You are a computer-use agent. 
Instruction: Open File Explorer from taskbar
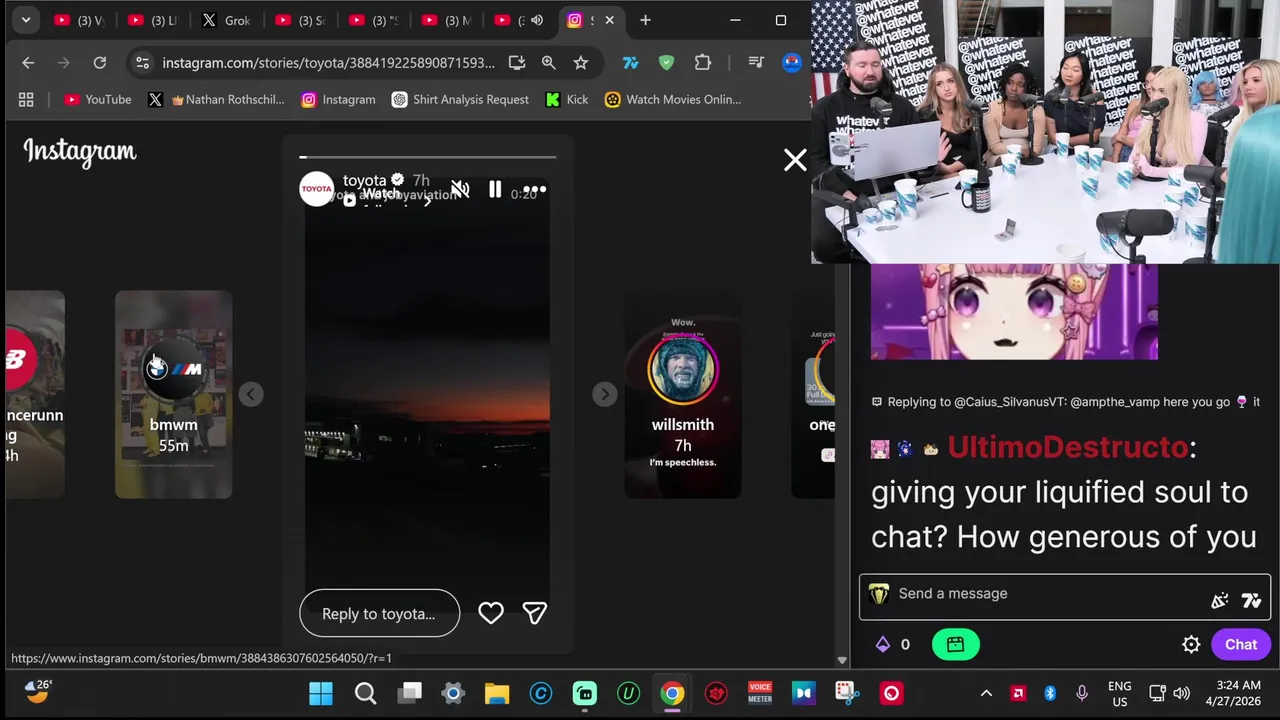click(x=497, y=693)
